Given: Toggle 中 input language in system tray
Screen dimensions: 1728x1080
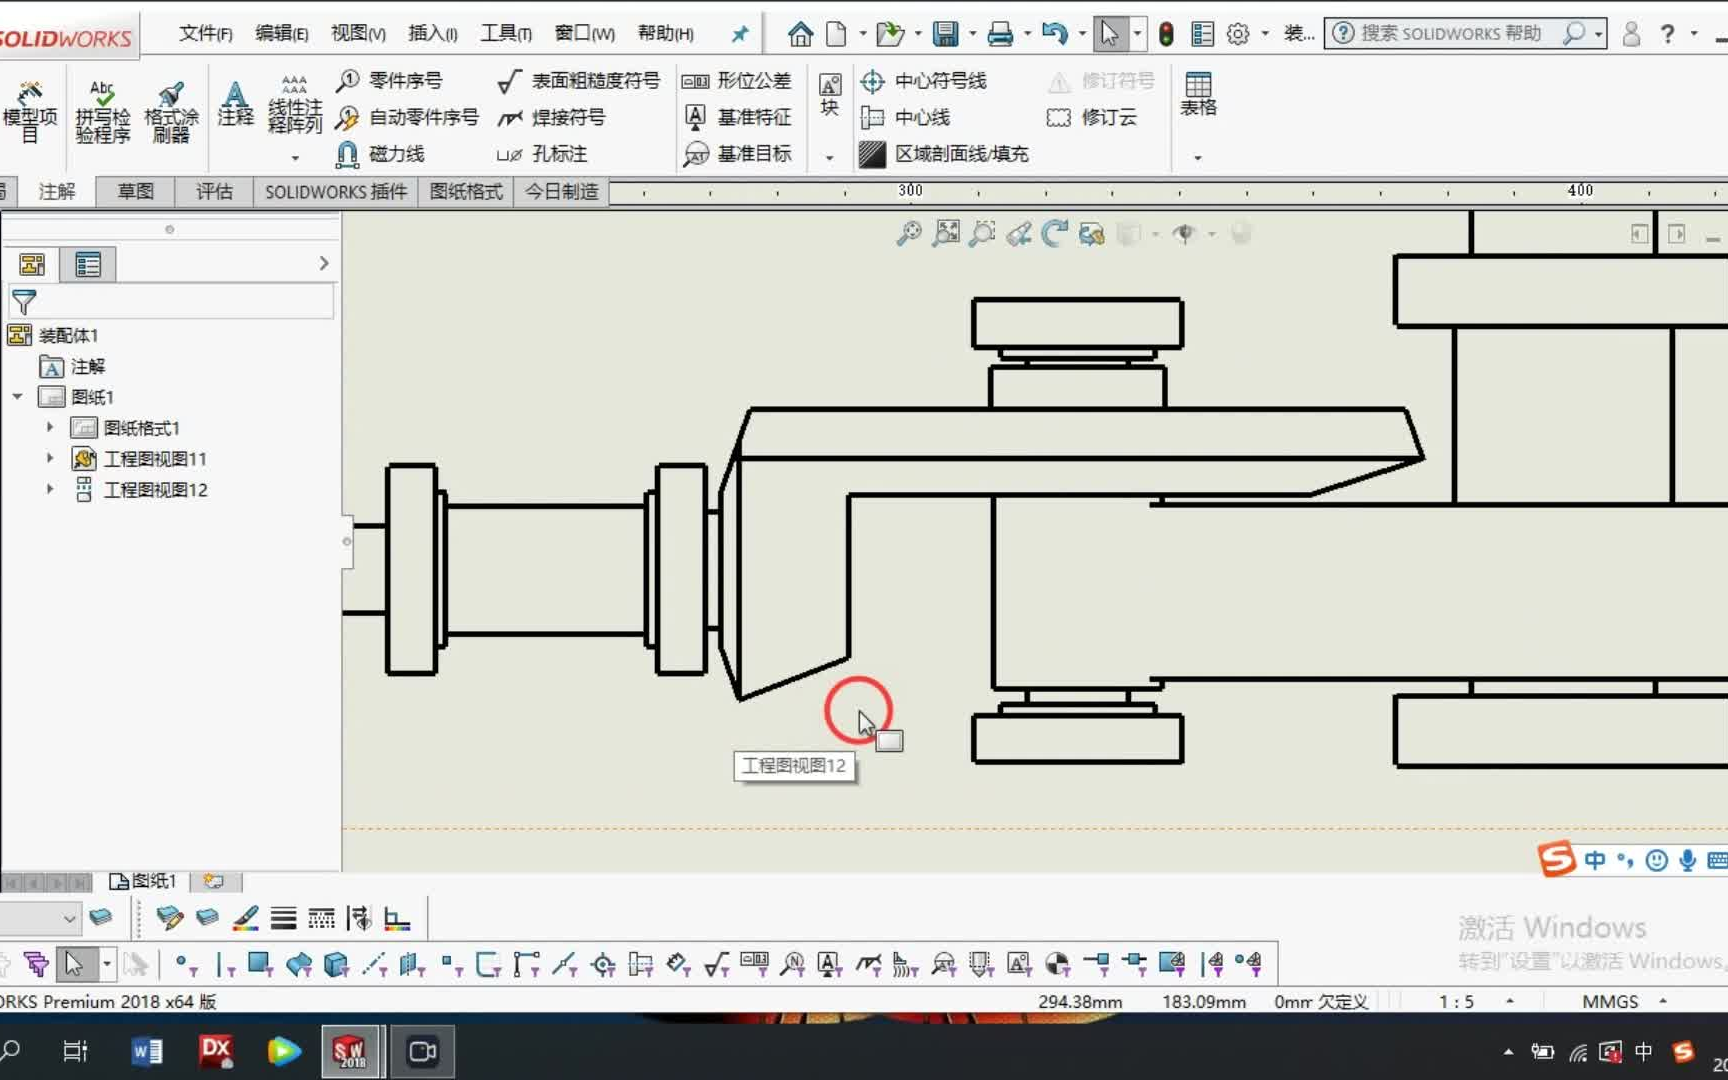Looking at the screenshot, I should point(1643,1052).
